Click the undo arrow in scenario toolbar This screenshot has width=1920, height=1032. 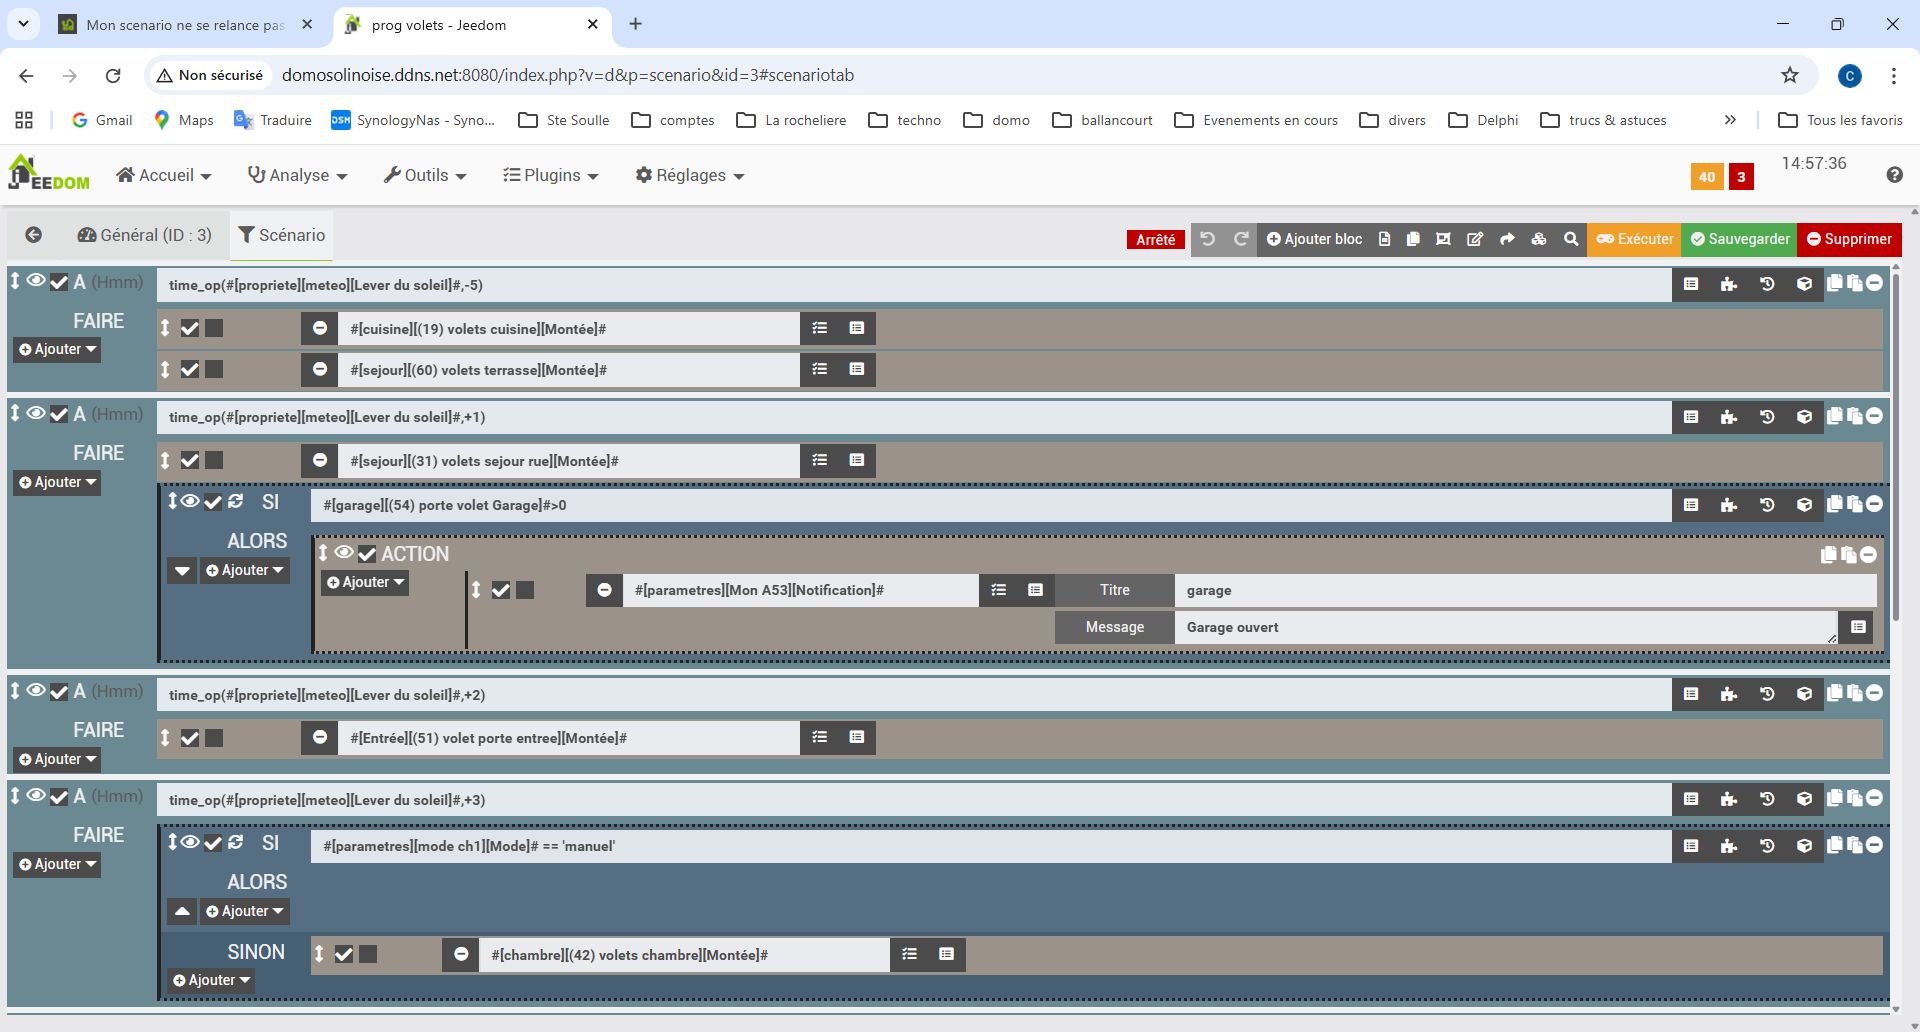pos(1208,239)
